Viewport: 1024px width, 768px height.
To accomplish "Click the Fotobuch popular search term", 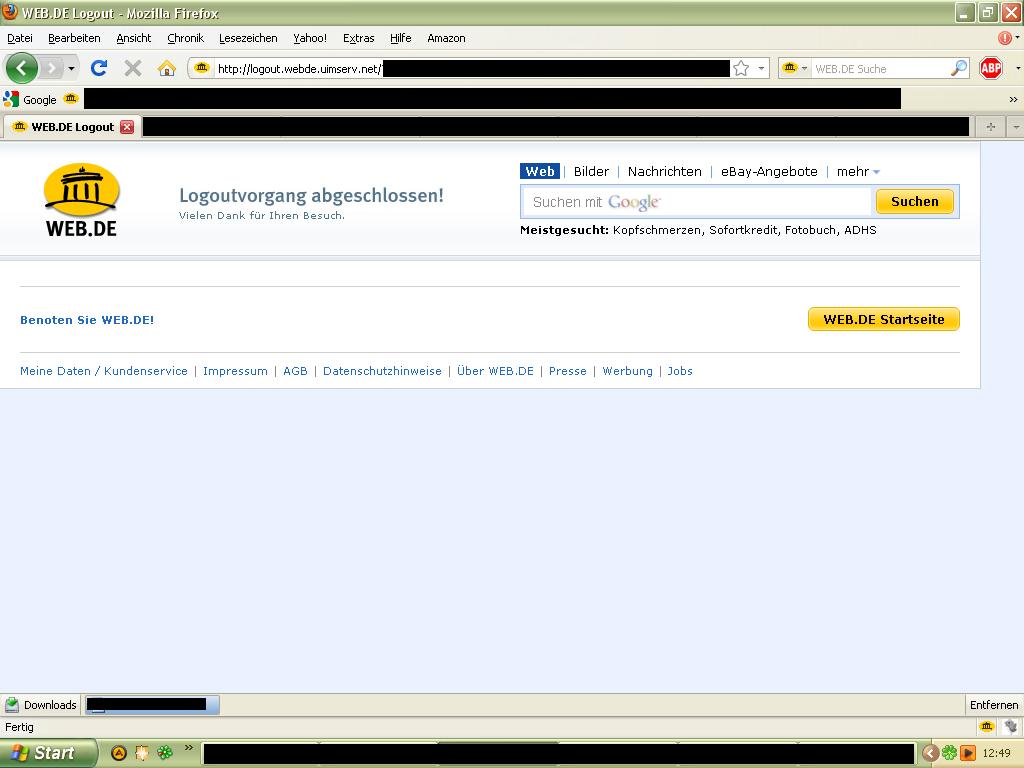I will [810, 230].
